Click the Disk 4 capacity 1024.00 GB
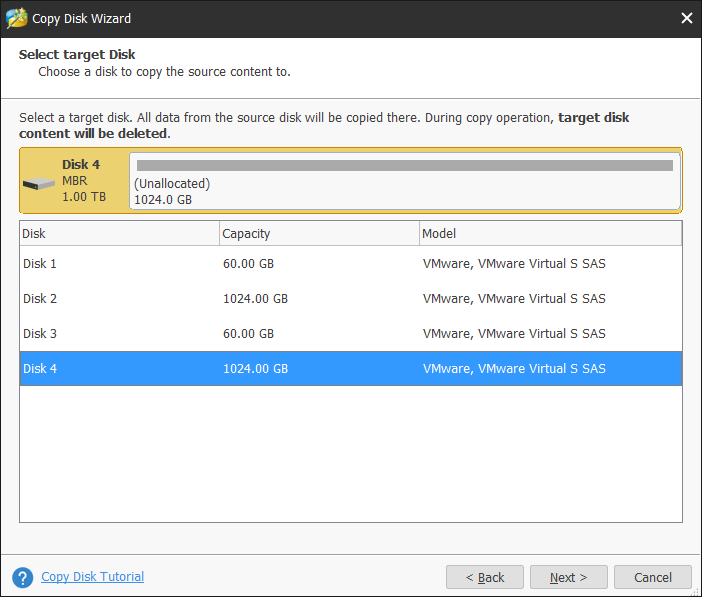The width and height of the screenshot is (702, 597). point(256,368)
